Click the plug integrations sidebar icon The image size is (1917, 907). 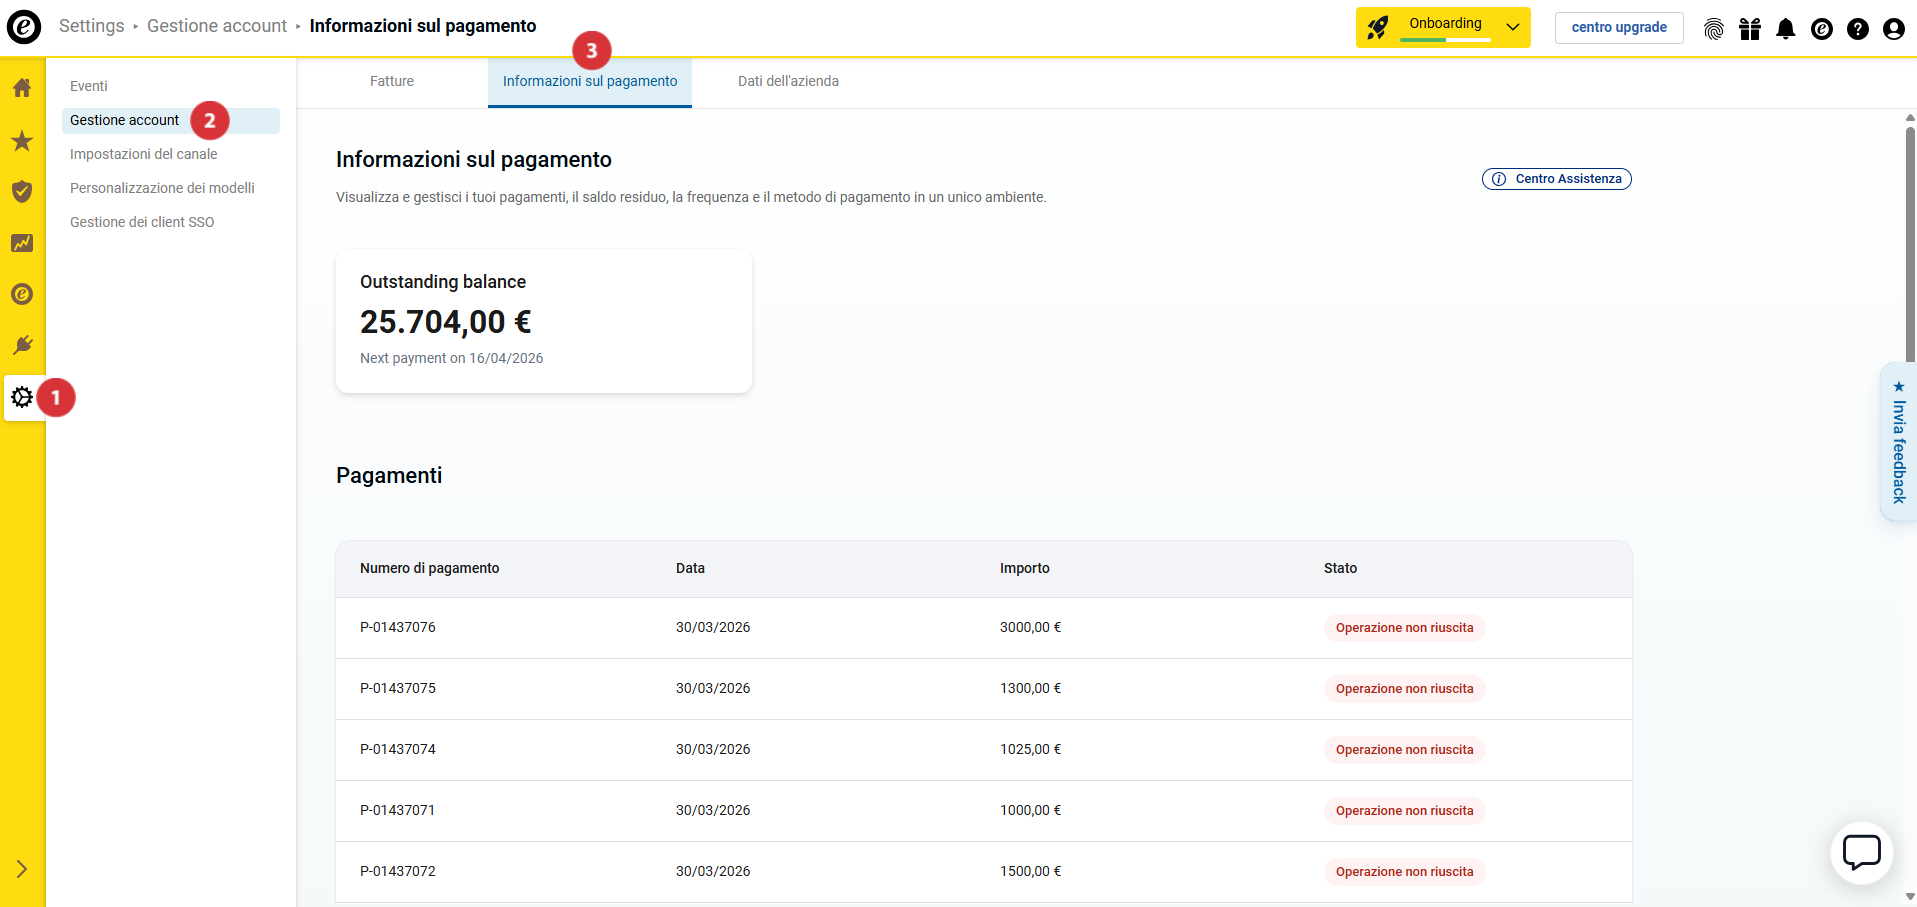pyautogui.click(x=22, y=346)
